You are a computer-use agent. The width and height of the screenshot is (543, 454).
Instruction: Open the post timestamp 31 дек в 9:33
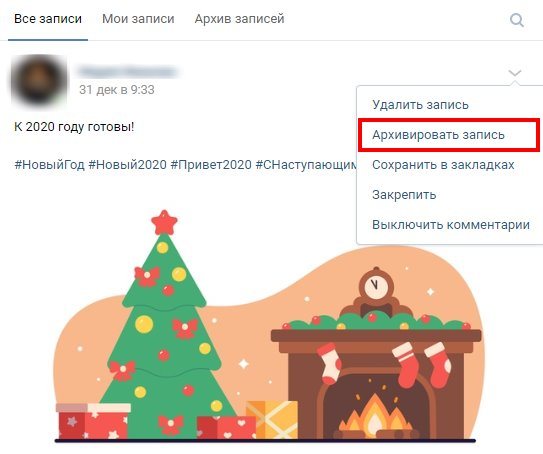(x=117, y=90)
